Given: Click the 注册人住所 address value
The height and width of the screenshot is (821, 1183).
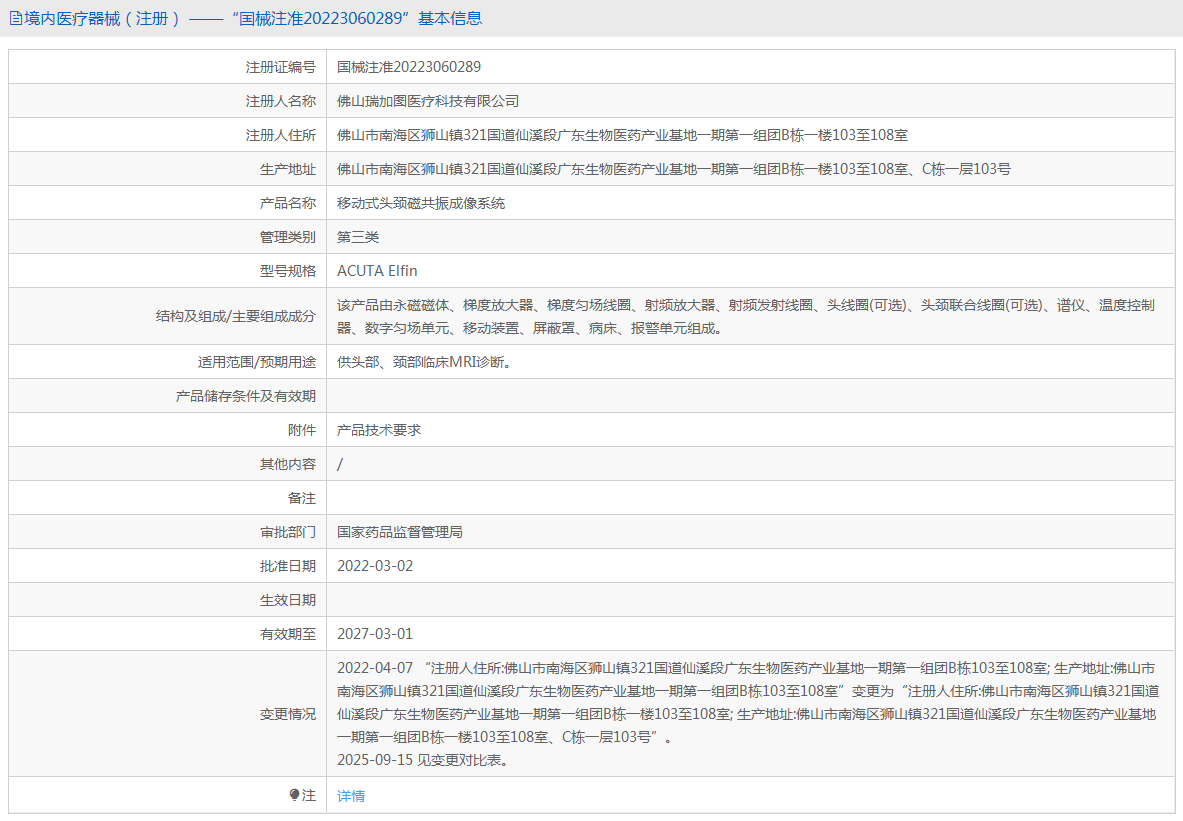Looking at the screenshot, I should click(x=622, y=135).
